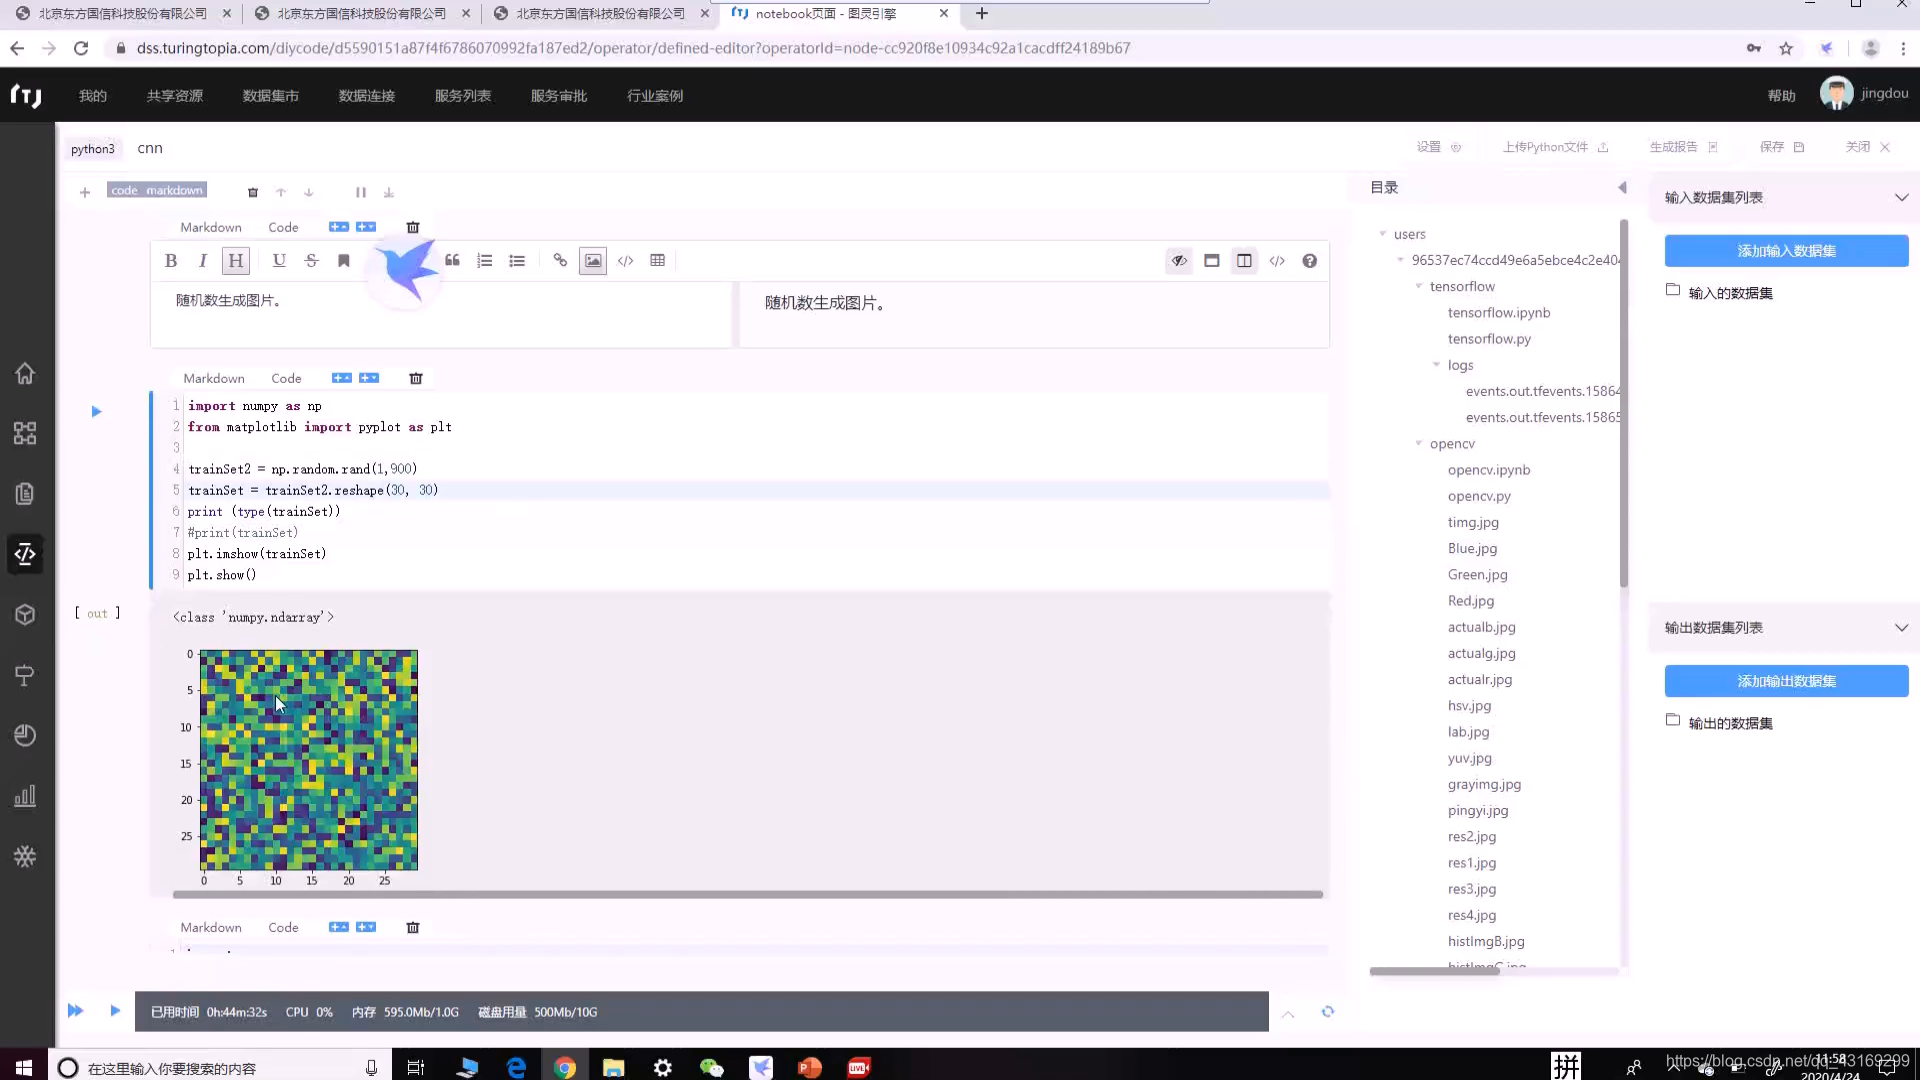The width and height of the screenshot is (1920, 1080).
Task: Click the Italic formatting icon
Action: click(x=203, y=261)
